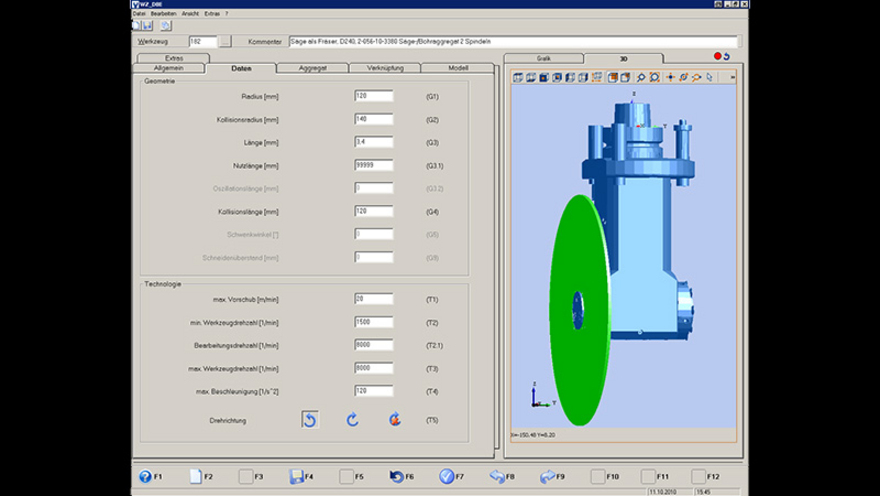Click the F7 confirm checkmark button
The image size is (880, 496).
point(452,476)
